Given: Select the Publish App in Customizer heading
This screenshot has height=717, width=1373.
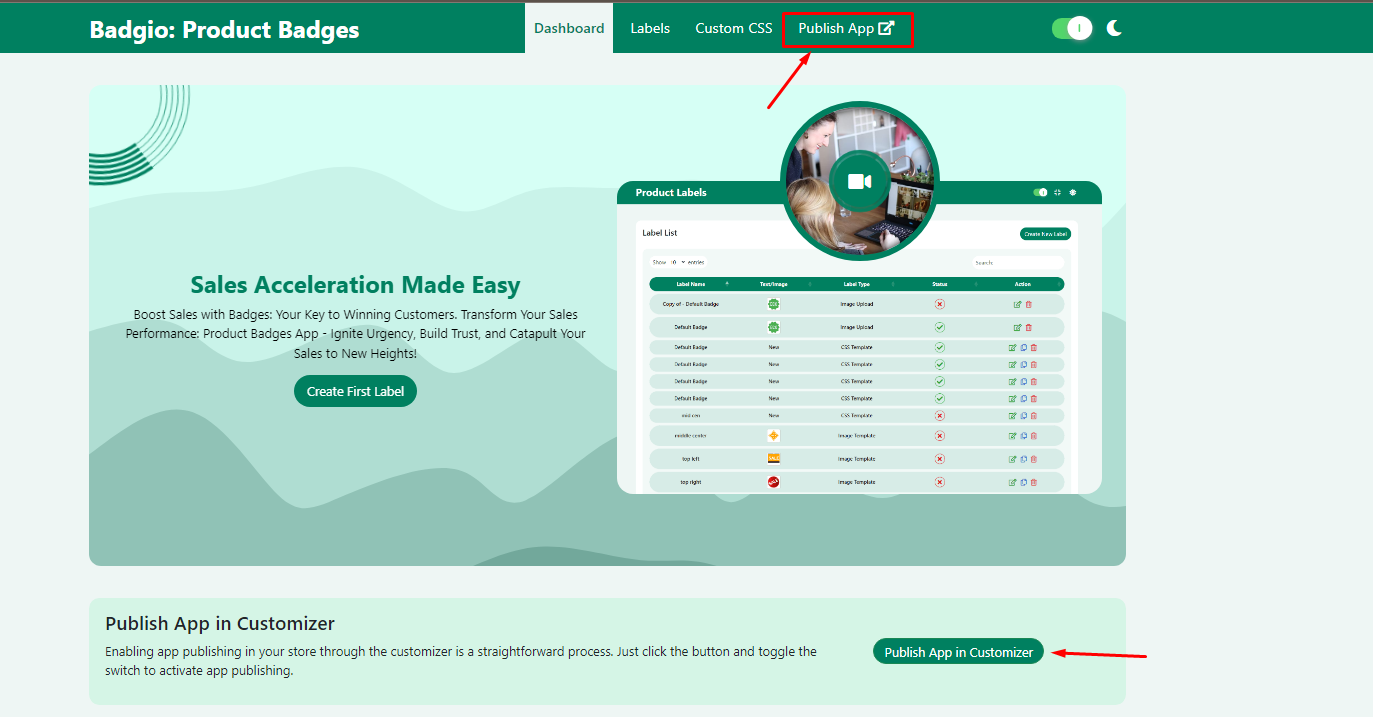Looking at the screenshot, I should click(x=220, y=623).
